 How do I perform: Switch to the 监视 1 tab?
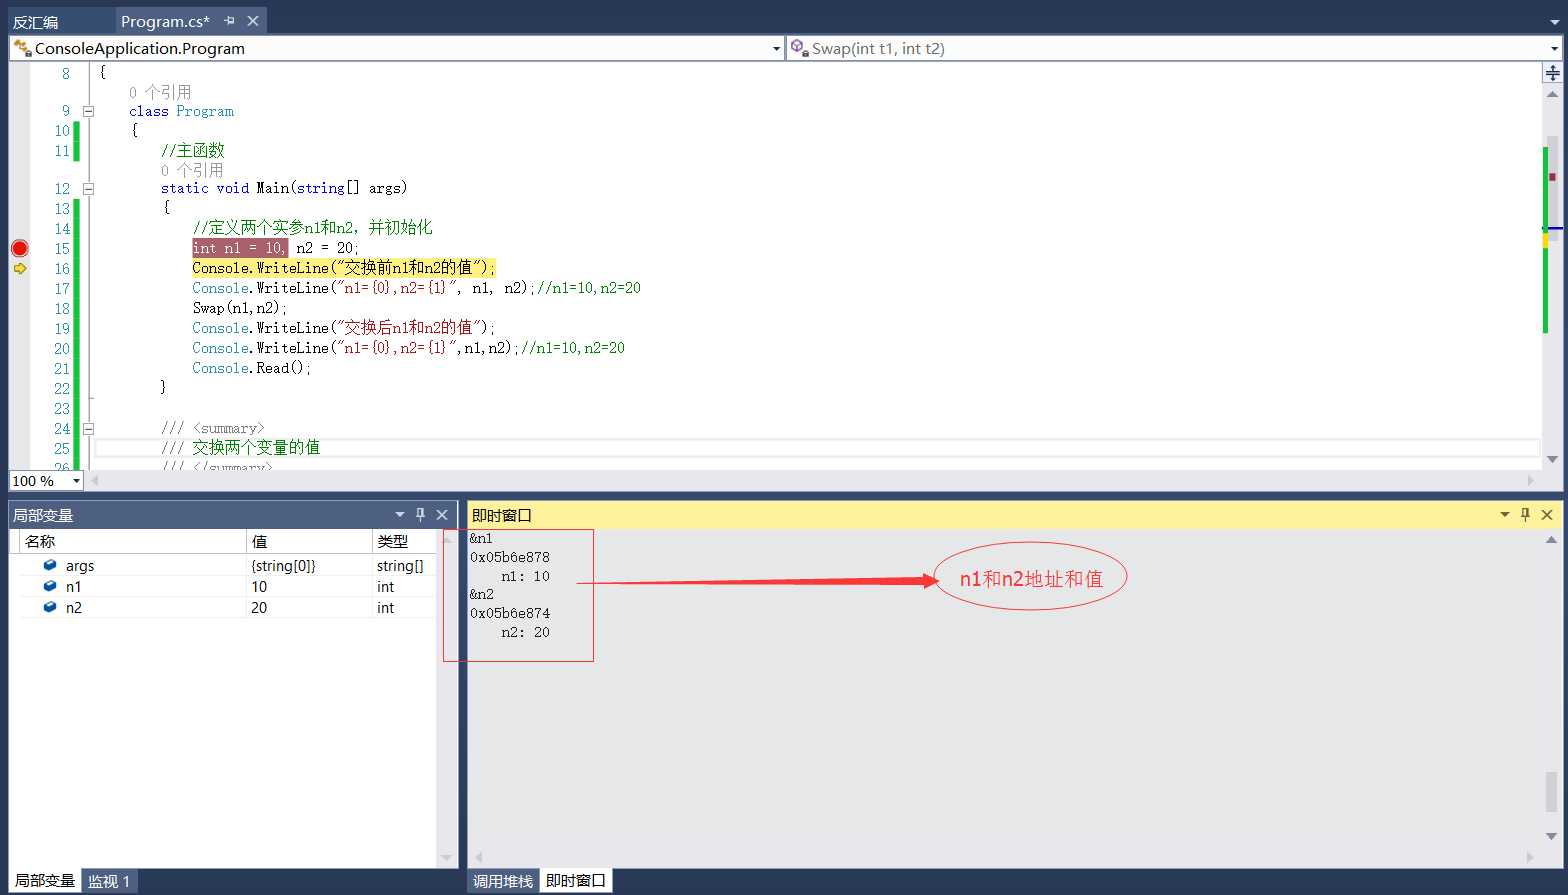[109, 881]
